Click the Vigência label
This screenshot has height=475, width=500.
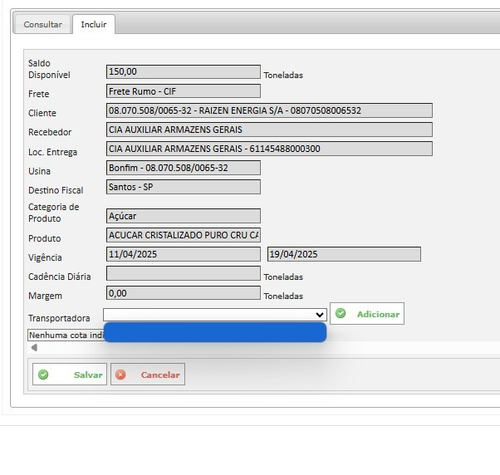[45, 258]
